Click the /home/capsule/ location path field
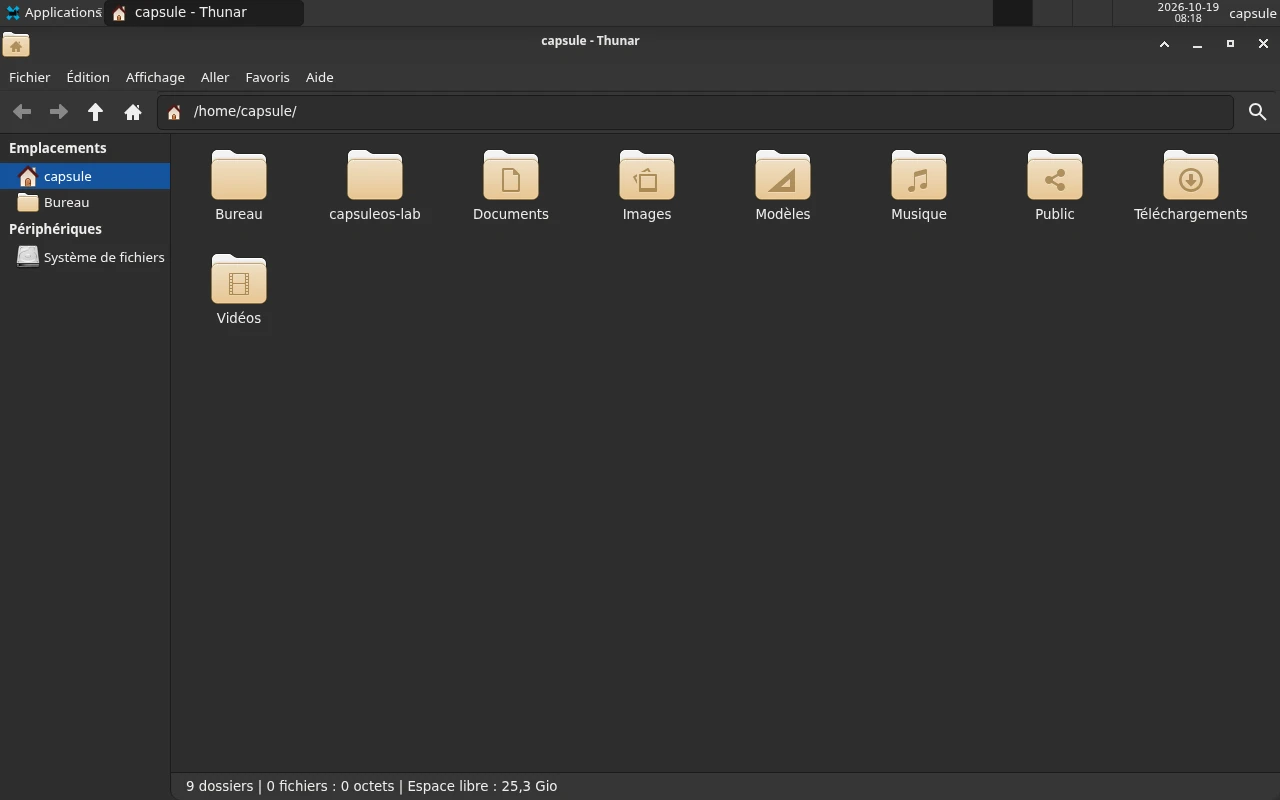 (x=695, y=112)
